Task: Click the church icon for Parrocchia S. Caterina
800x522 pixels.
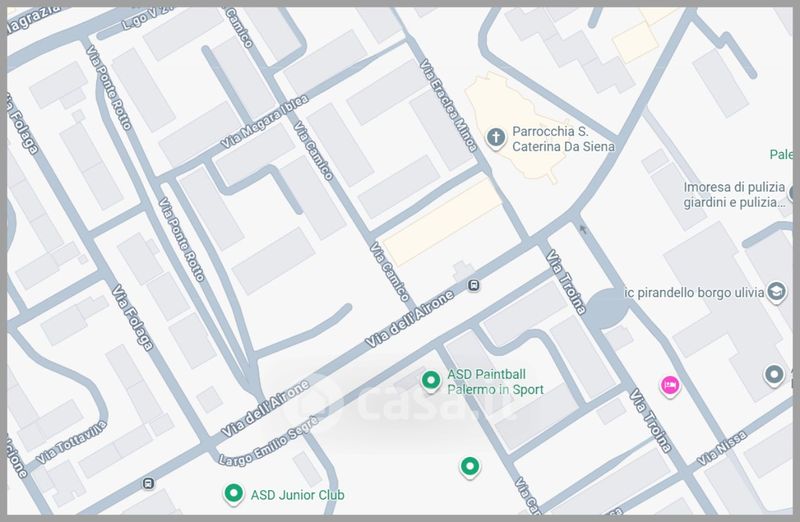Action: pyautogui.click(x=494, y=138)
